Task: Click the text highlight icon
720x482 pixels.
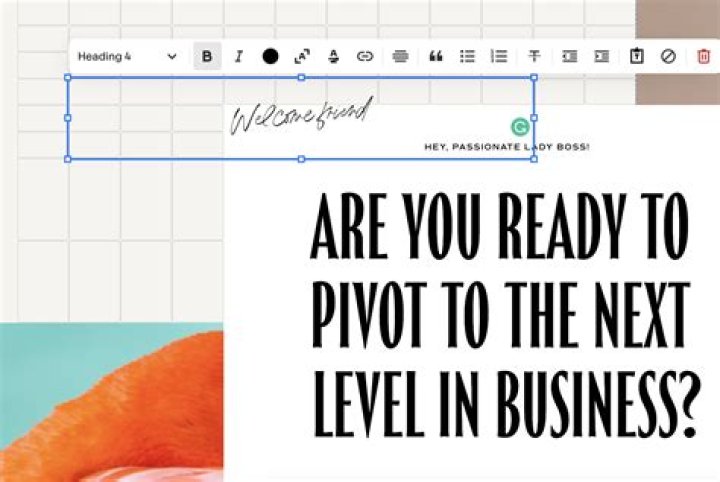Action: [x=333, y=57]
